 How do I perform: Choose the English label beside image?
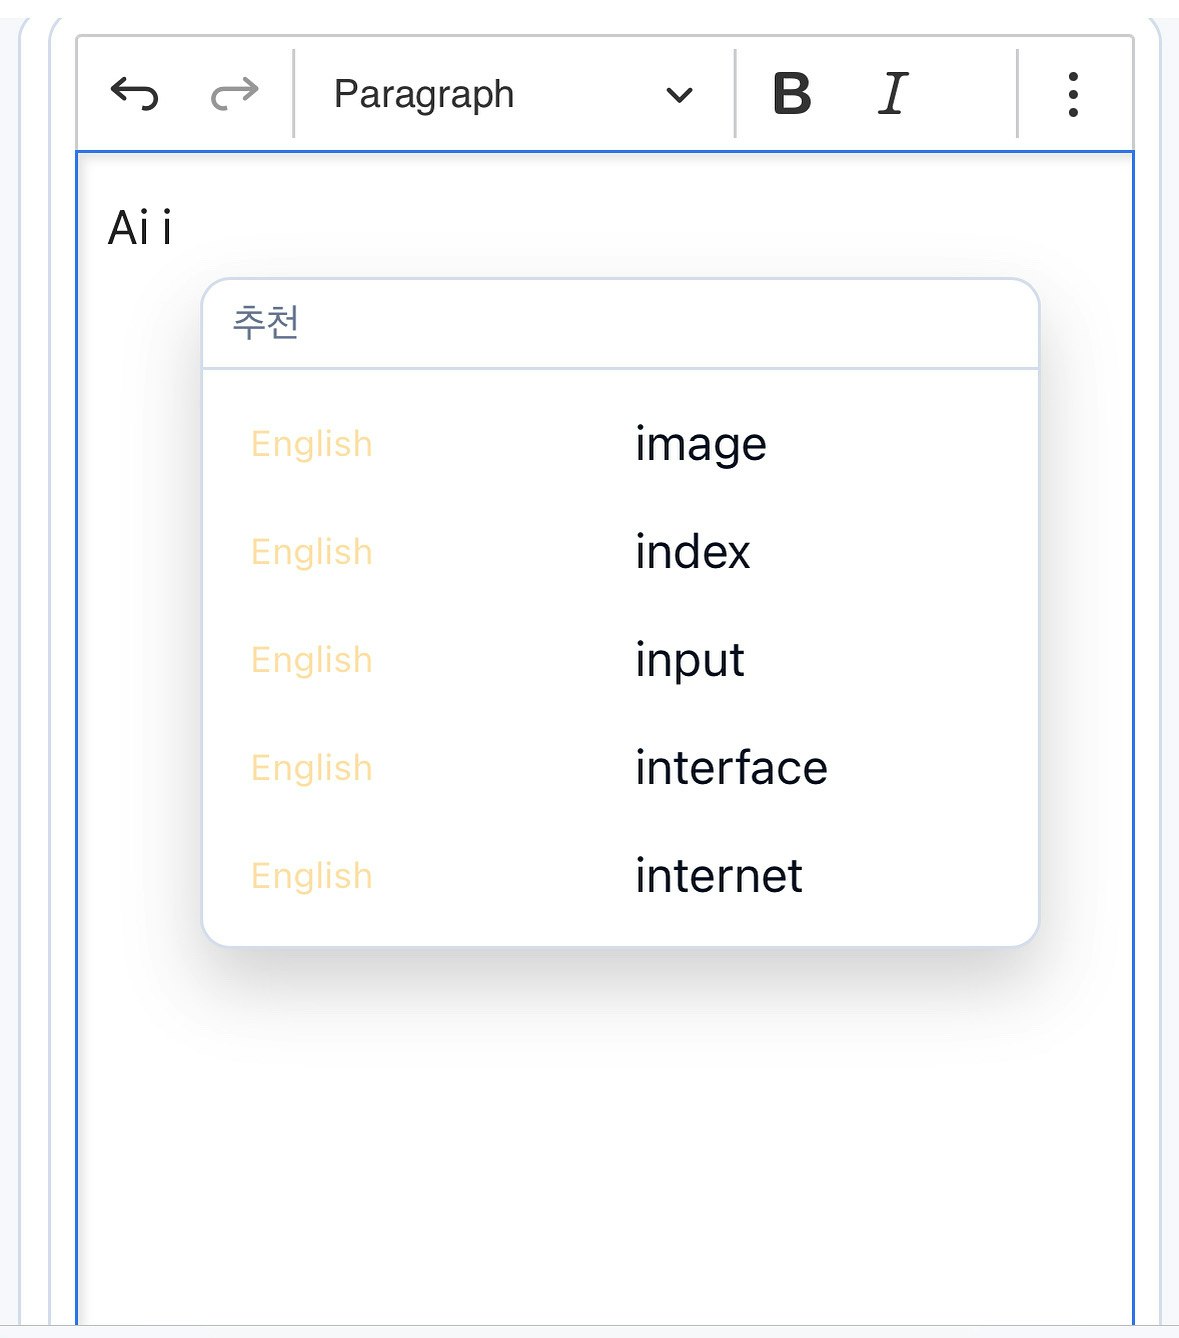pos(311,443)
